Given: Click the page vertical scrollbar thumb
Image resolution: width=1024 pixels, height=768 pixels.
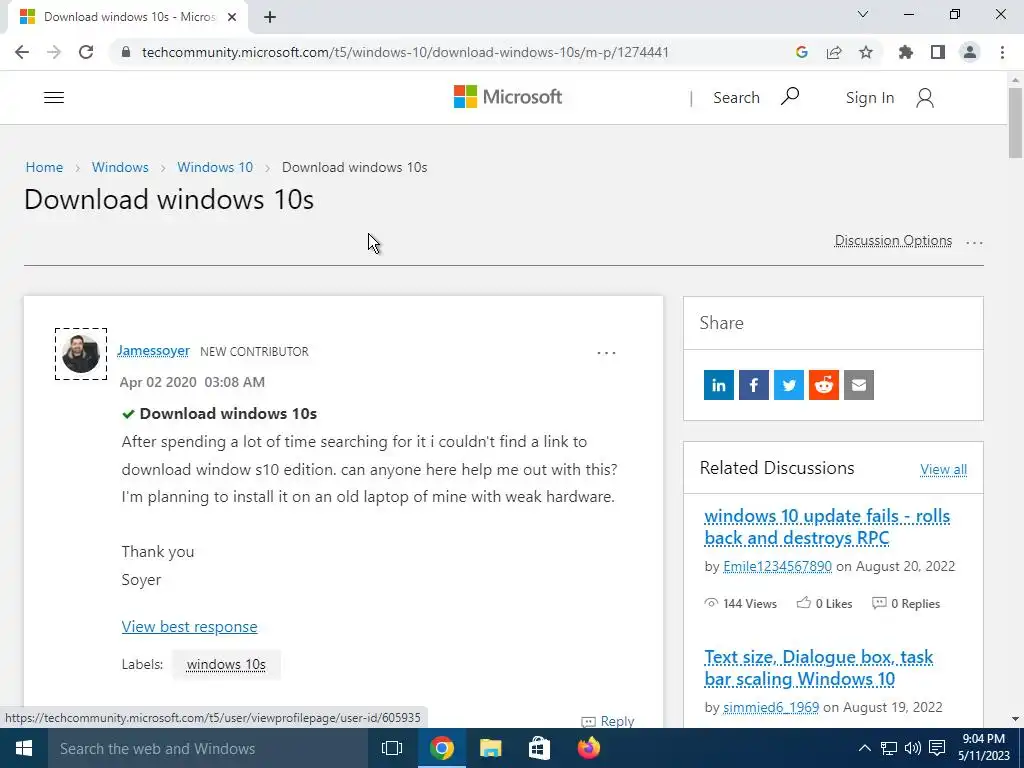Looking at the screenshot, I should pyautogui.click(x=1015, y=123).
